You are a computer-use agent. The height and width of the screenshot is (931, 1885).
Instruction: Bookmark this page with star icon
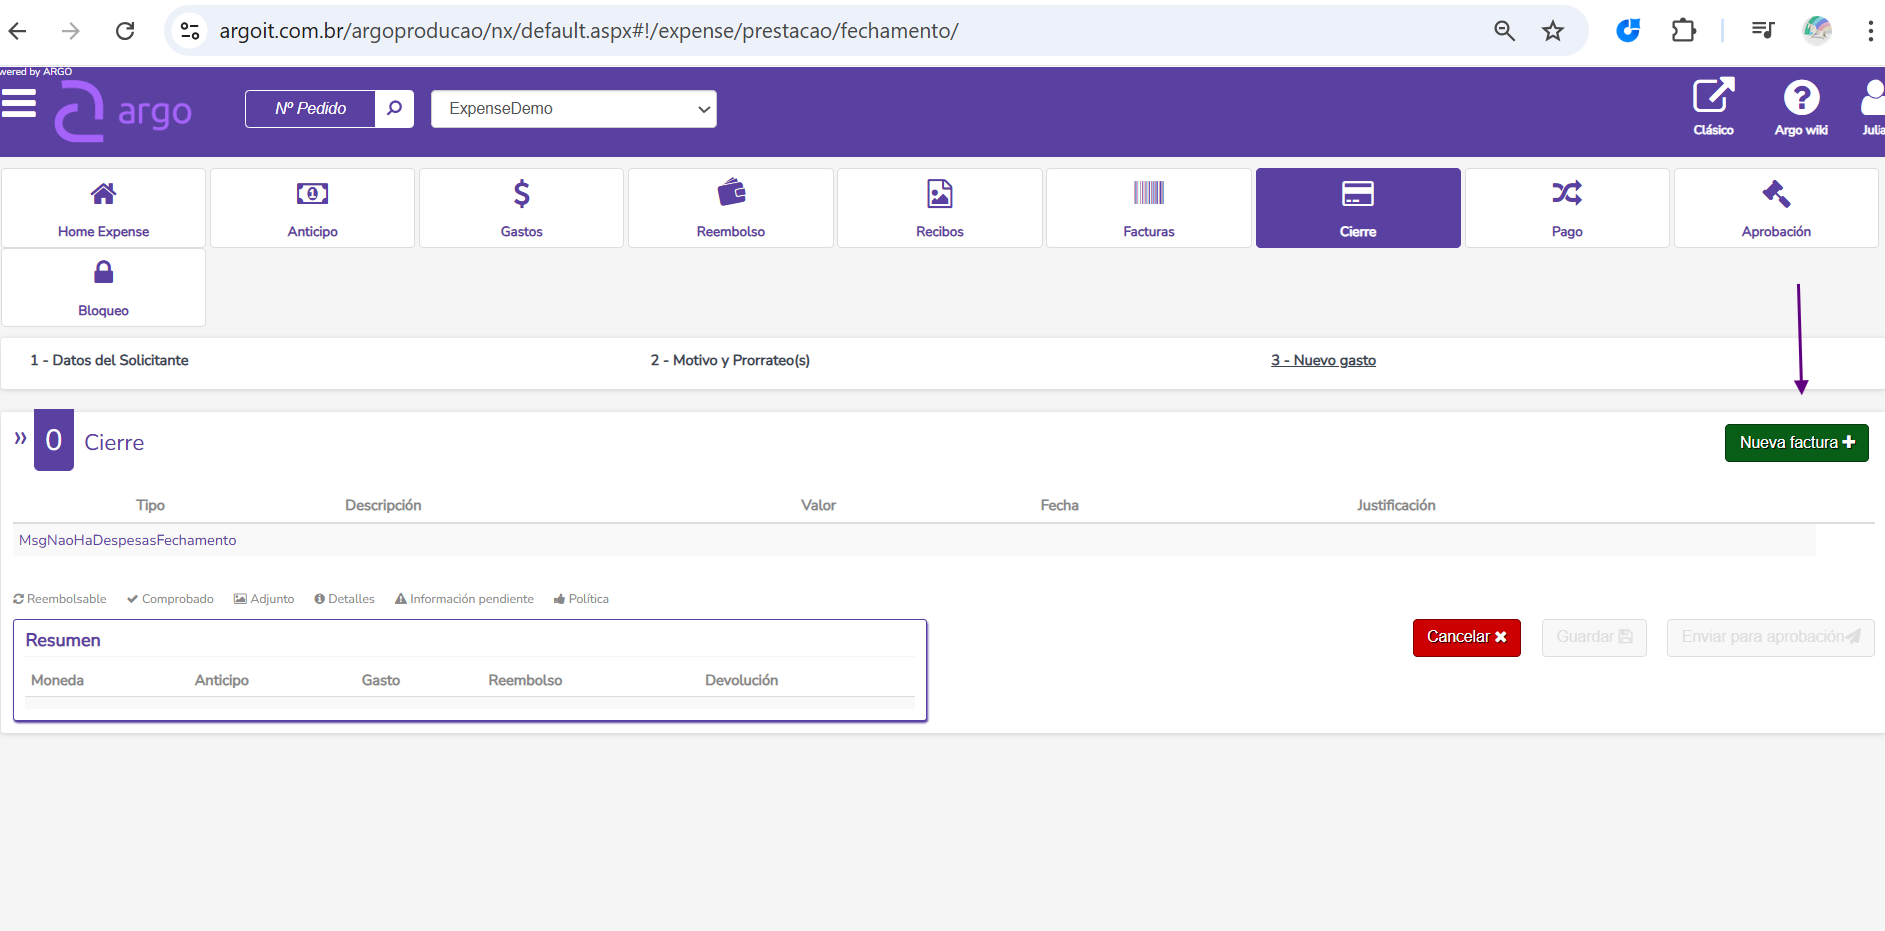coord(1552,31)
